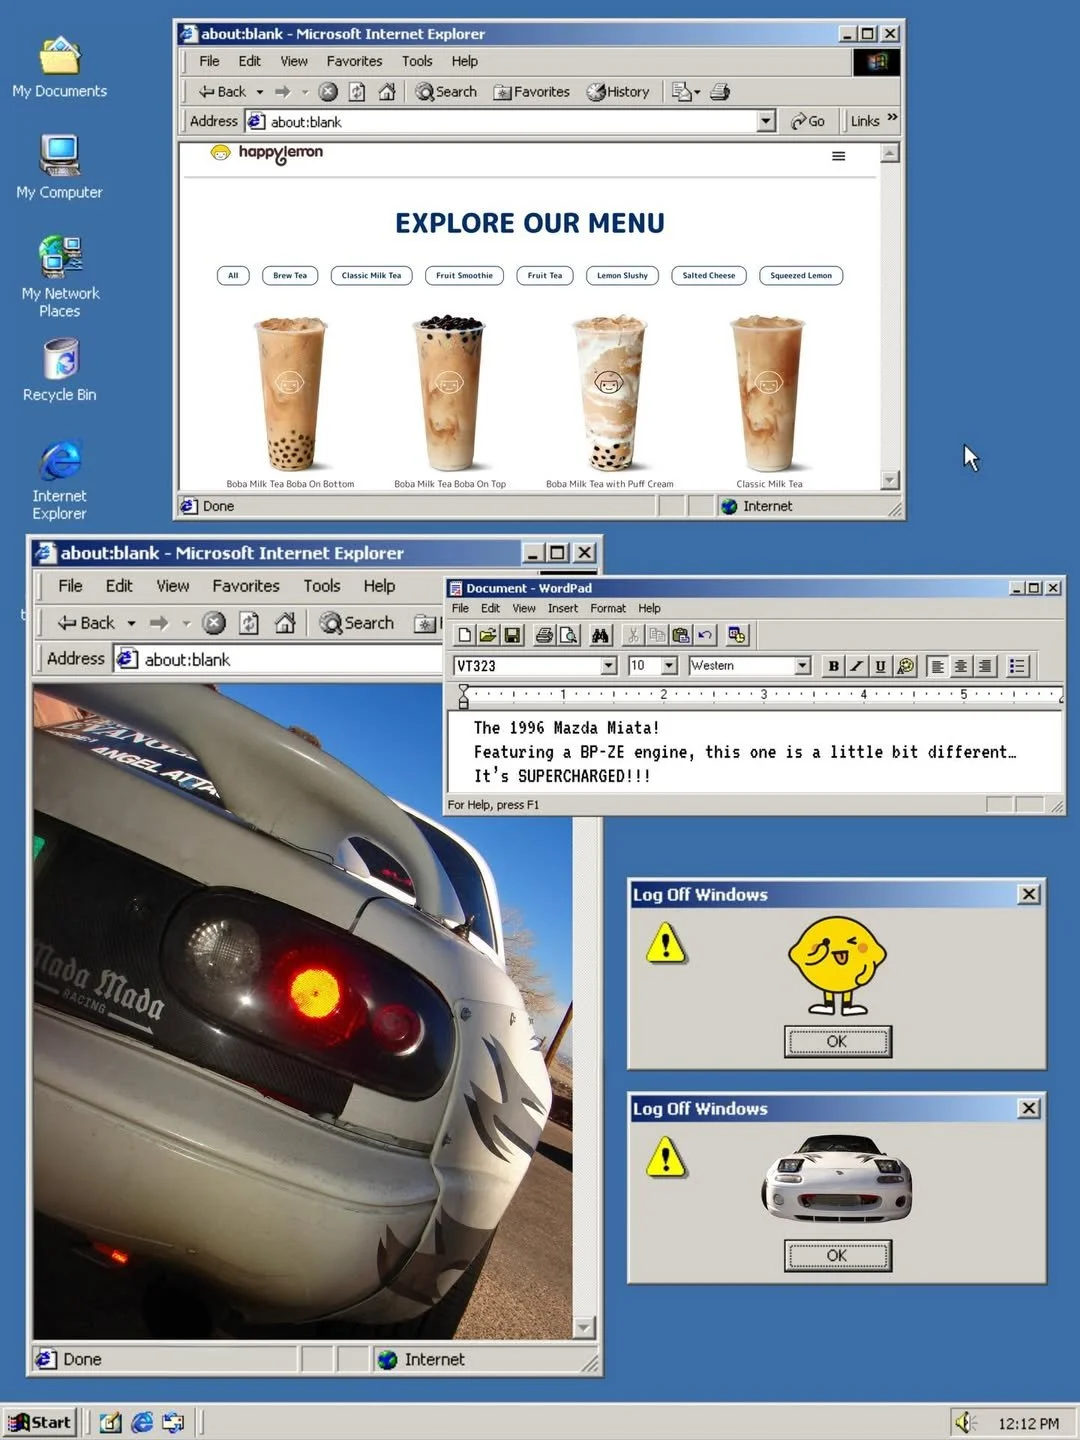Toggle bullet list in WordPad
Screen dimensions: 1080x1440
click(1017, 666)
